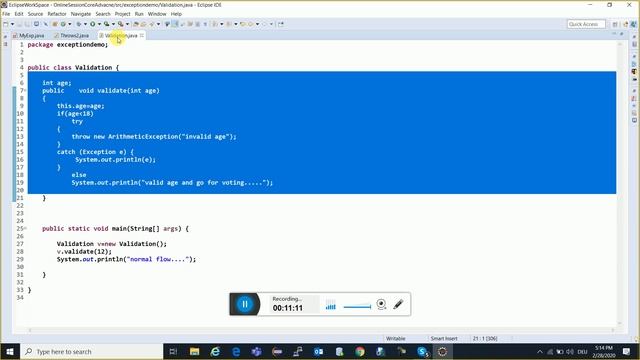
Task: Collapse the validate method fold marker
Action: pyautogui.click(x=25, y=91)
